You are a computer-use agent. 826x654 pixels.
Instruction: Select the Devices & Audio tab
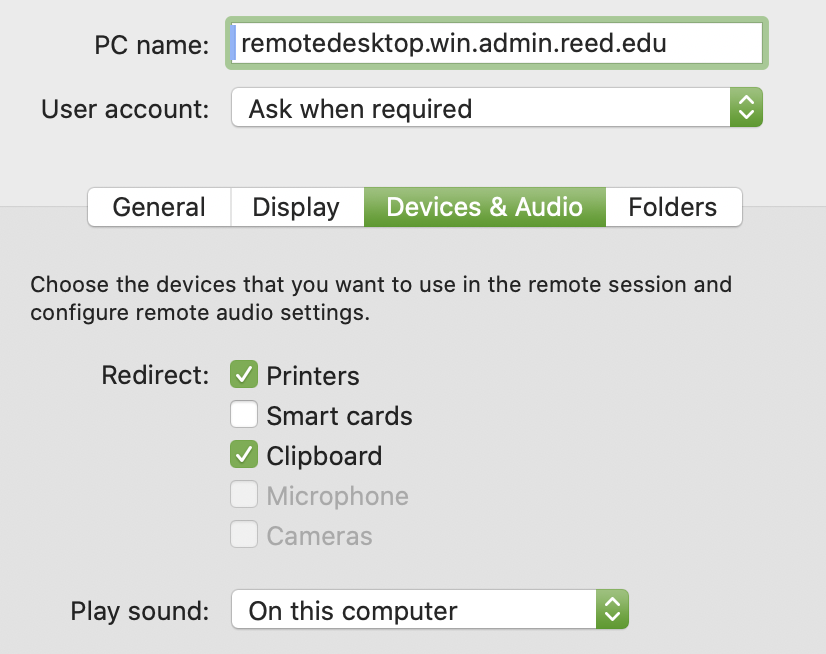pos(484,207)
